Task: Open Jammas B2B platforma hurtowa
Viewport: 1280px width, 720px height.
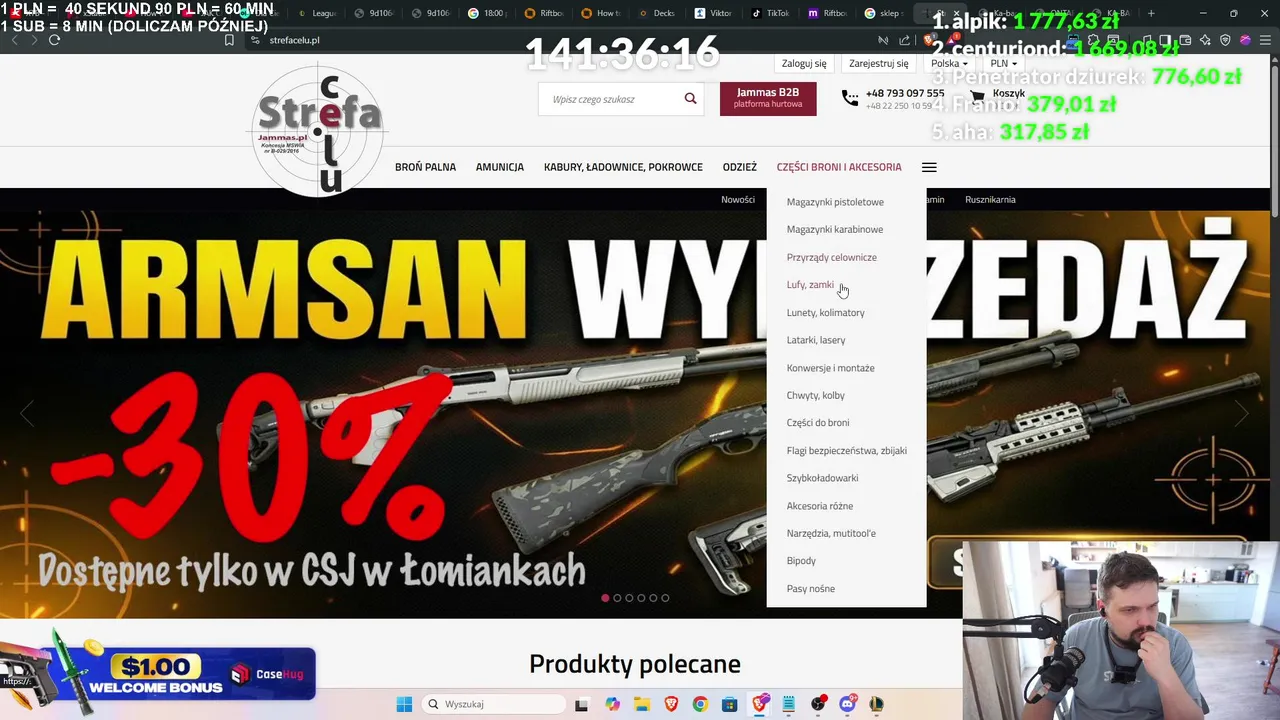Action: [768, 98]
